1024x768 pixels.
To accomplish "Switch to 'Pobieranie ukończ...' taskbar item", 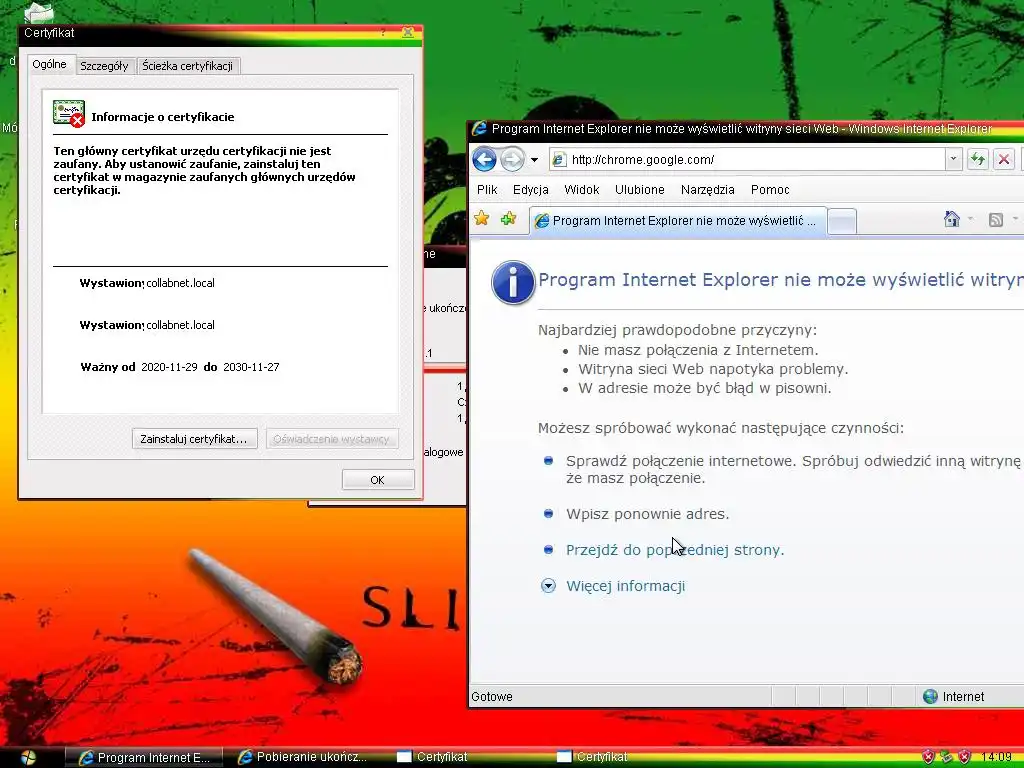I will (x=304, y=757).
